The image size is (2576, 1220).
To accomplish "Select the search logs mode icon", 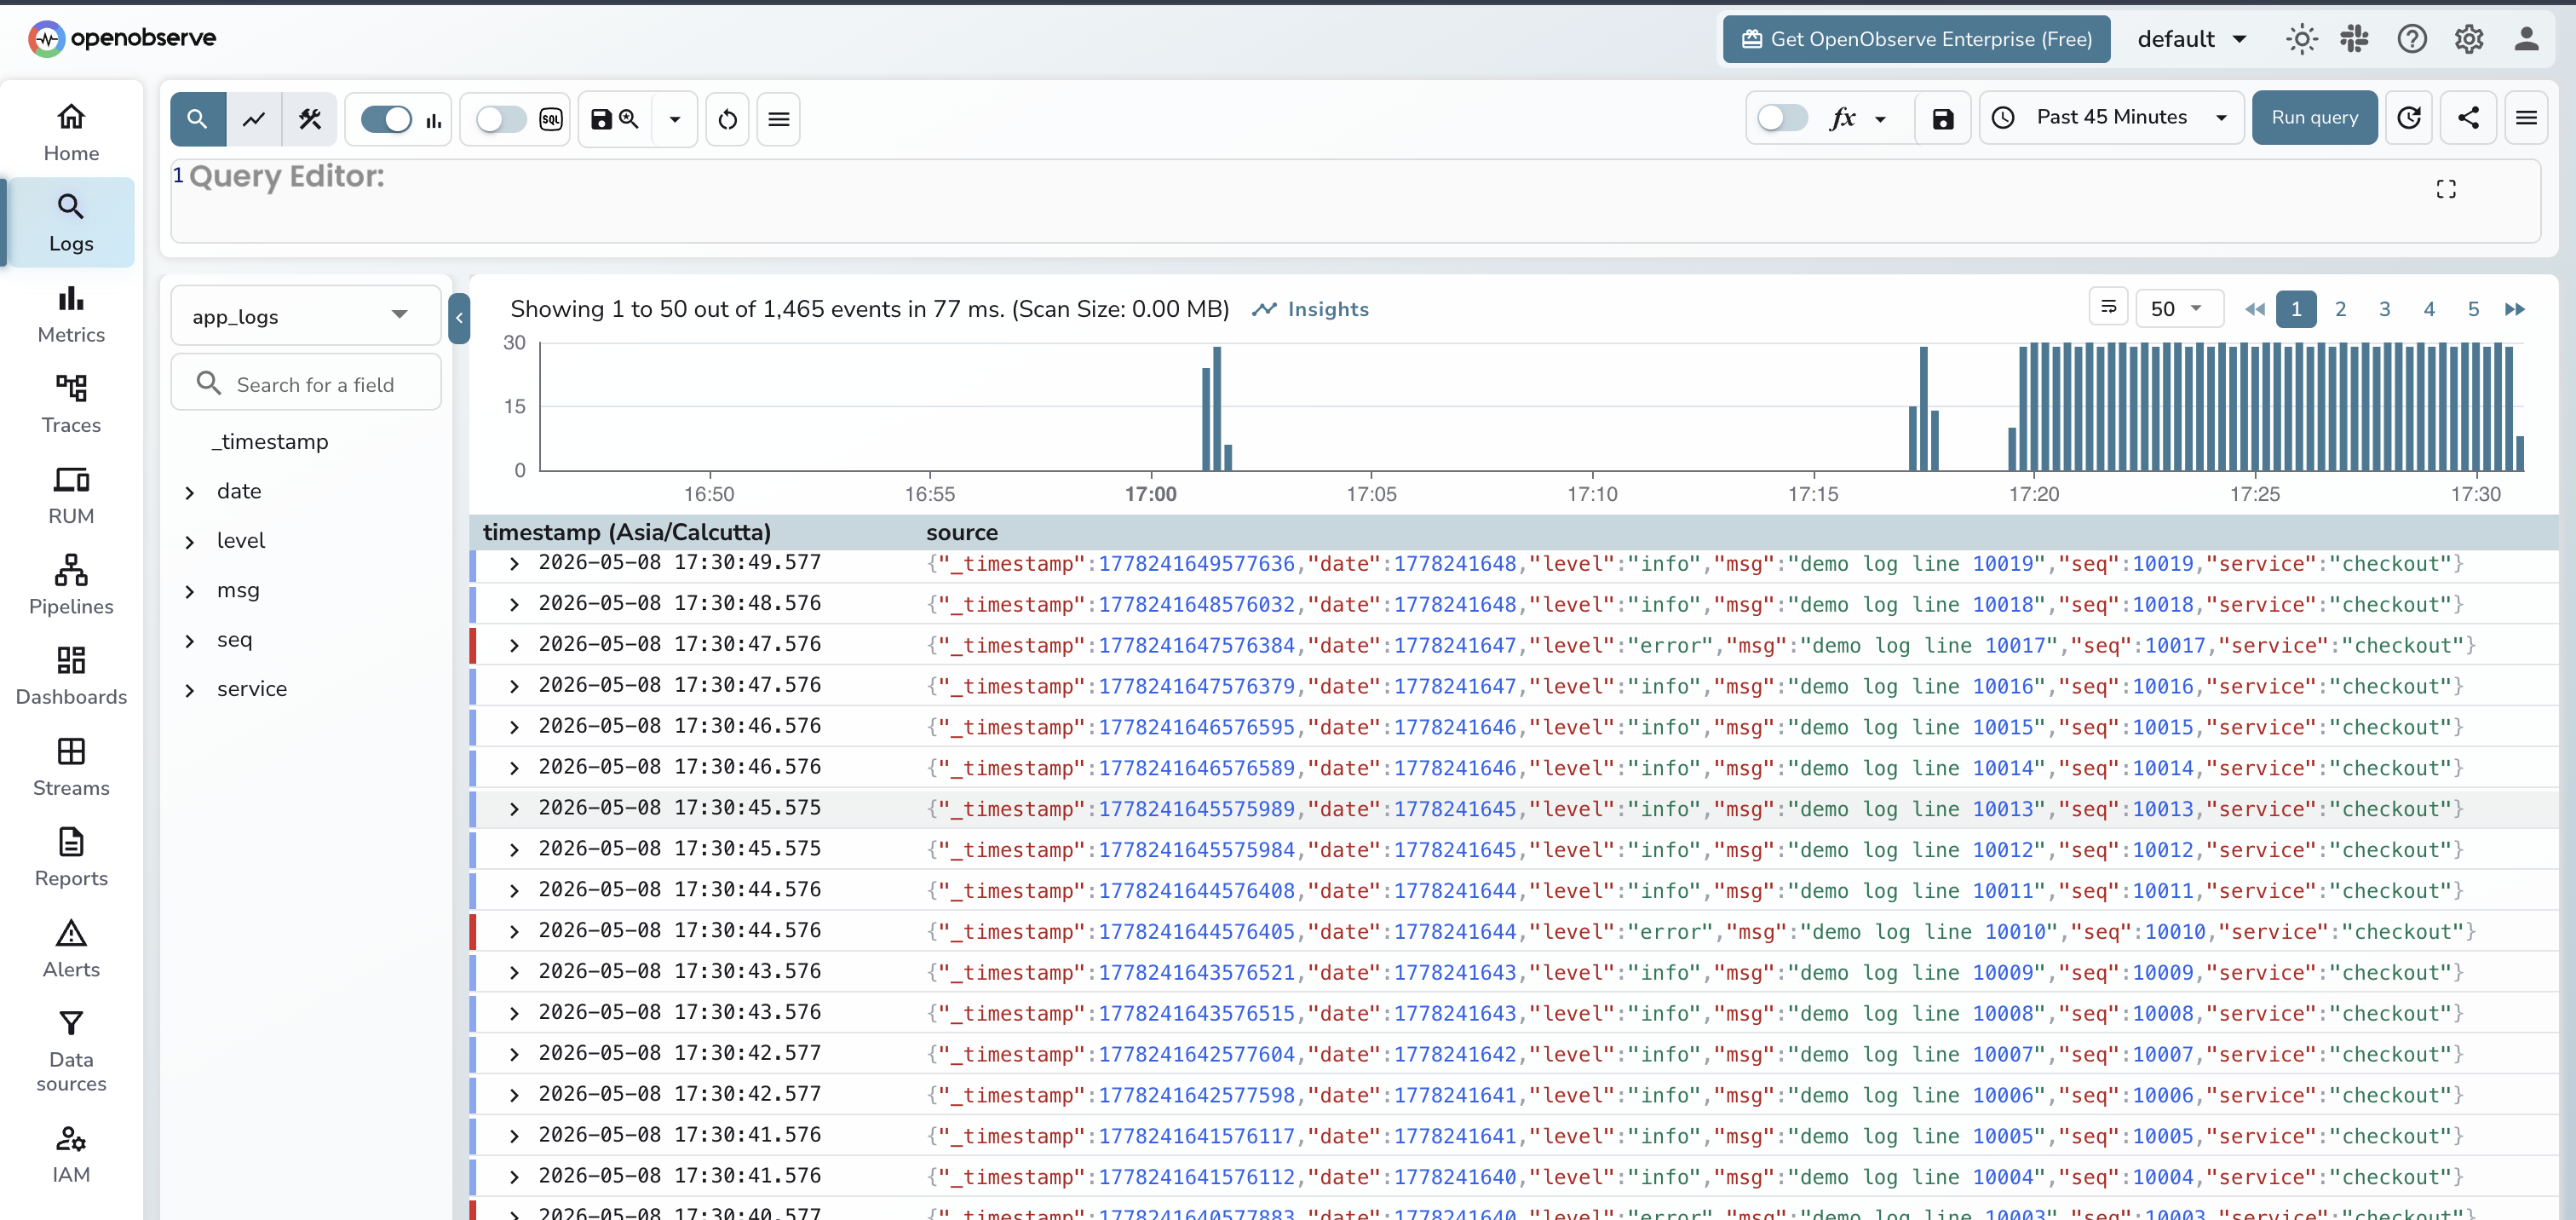I will pos(198,119).
